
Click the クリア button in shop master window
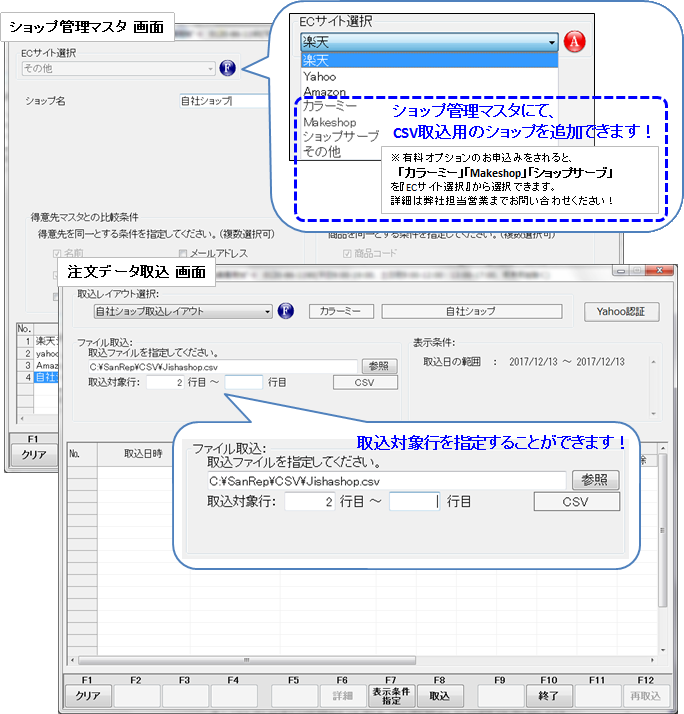[x=34, y=454]
